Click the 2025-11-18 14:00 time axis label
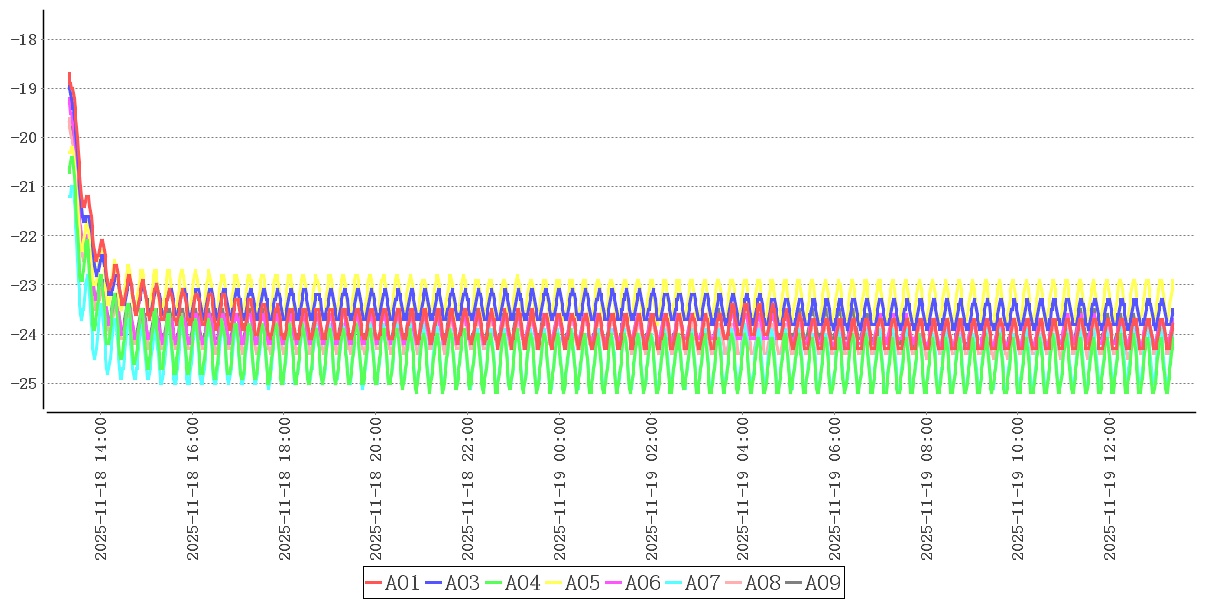Viewport: 1207px width, 600px height. [100, 490]
